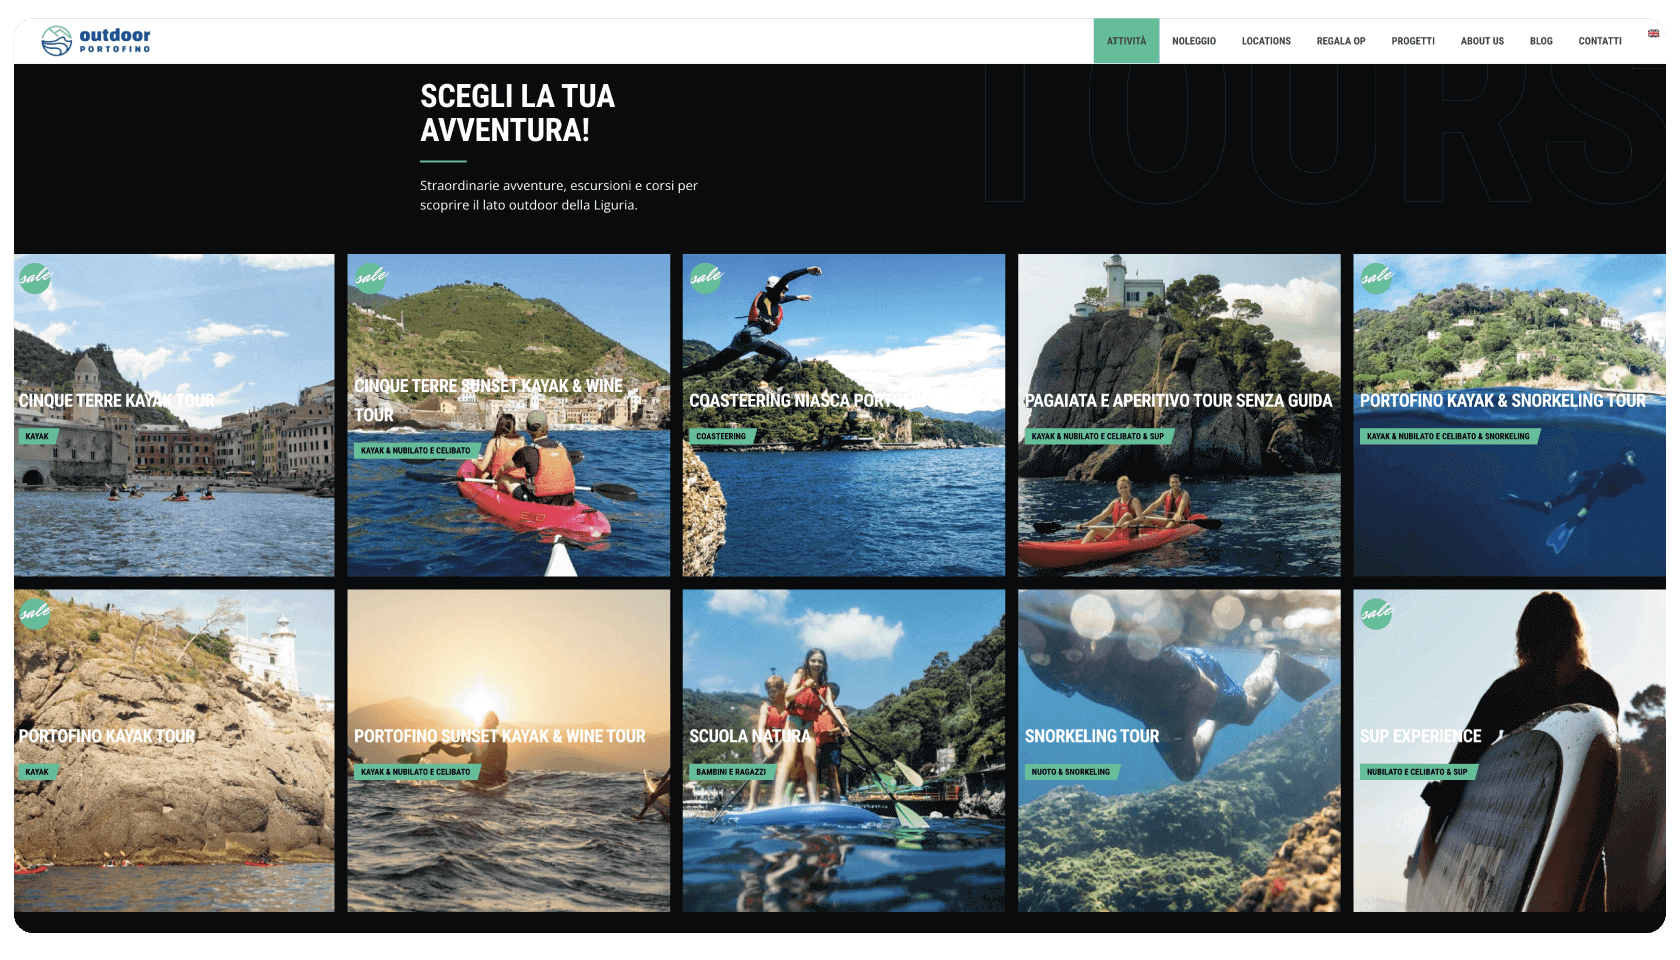
Task: Visit the Blog page
Action: pyautogui.click(x=1541, y=41)
